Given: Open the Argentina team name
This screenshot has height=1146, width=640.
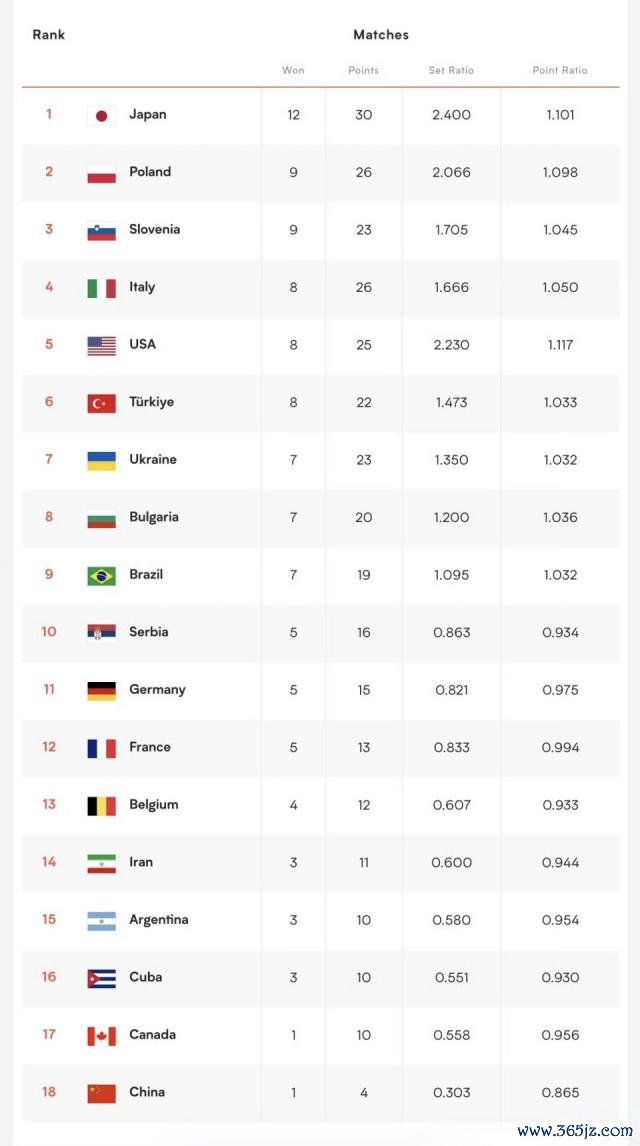Looking at the screenshot, I should click(159, 919).
